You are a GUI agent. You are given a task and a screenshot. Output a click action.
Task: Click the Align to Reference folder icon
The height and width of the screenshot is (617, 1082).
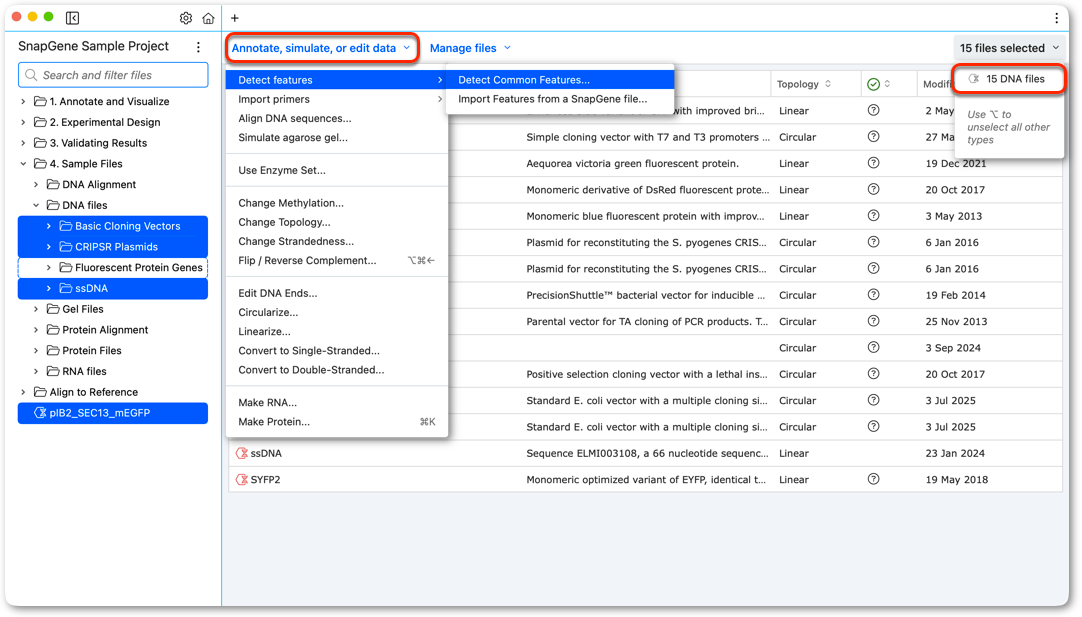pos(41,392)
